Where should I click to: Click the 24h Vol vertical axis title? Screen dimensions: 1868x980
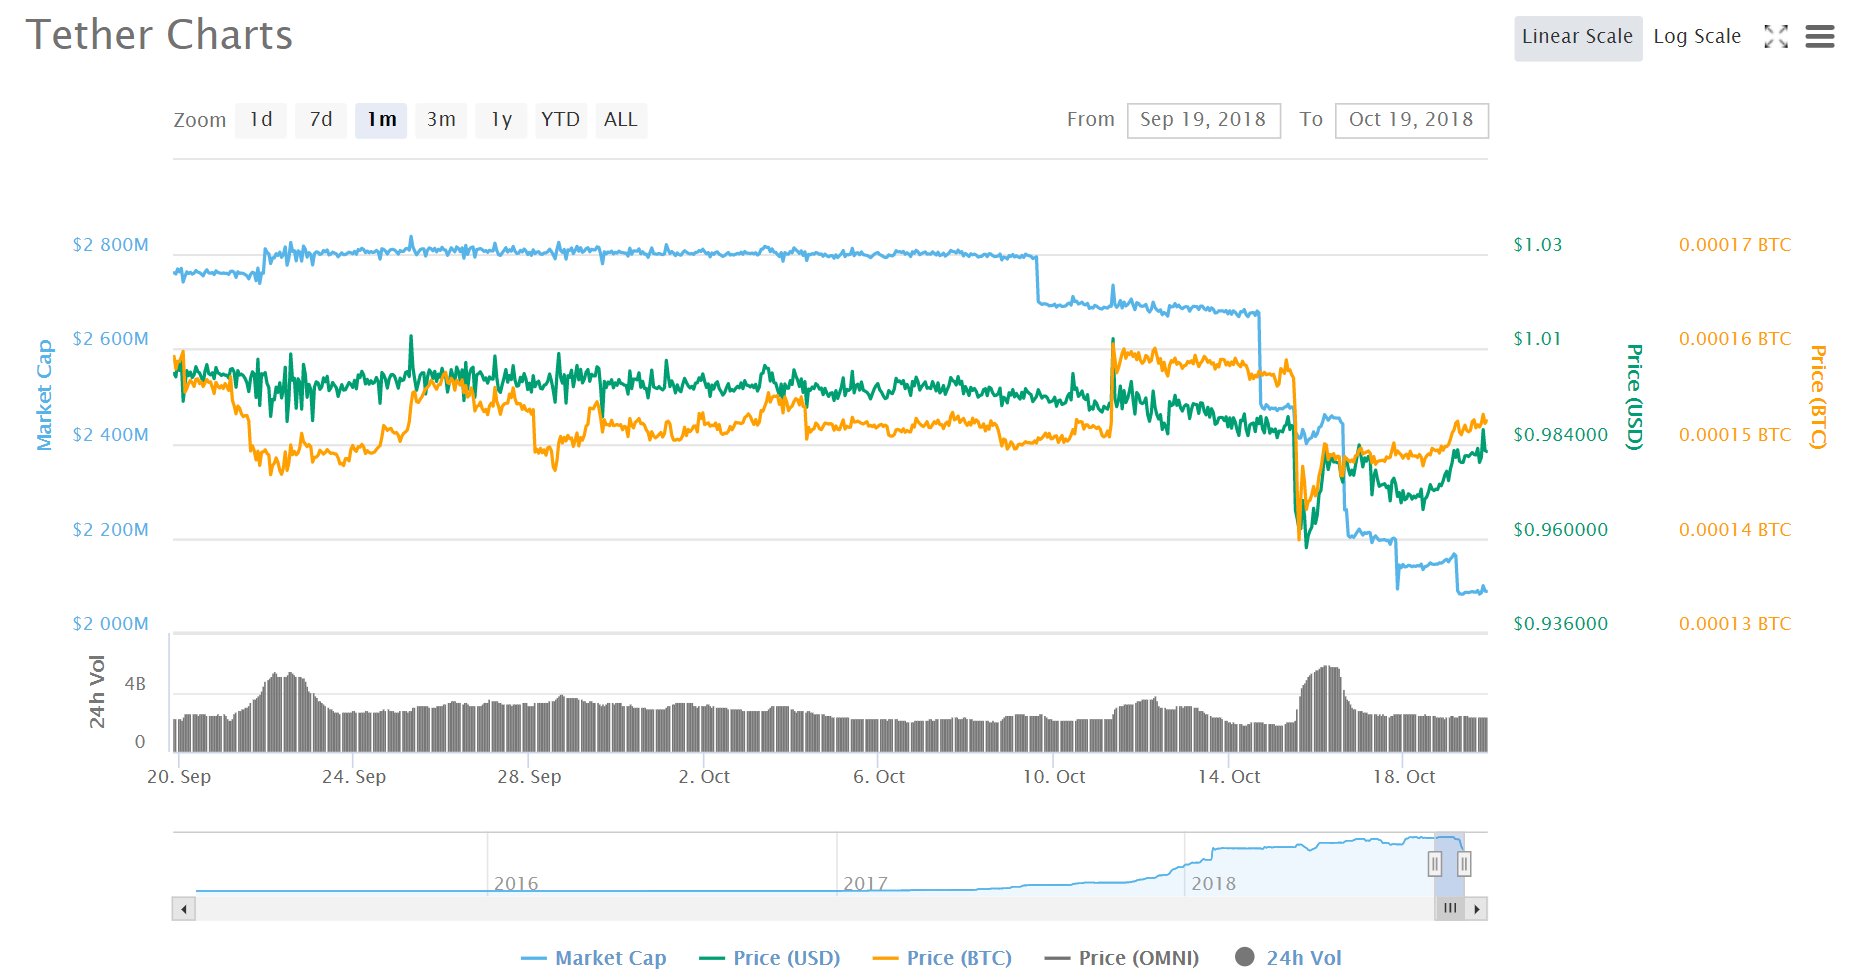click(97, 691)
